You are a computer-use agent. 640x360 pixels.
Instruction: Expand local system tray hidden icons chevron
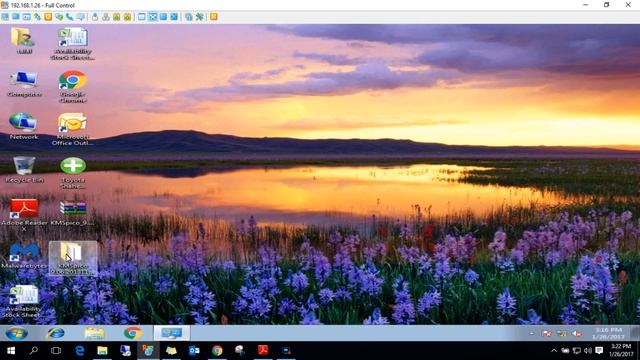click(554, 351)
